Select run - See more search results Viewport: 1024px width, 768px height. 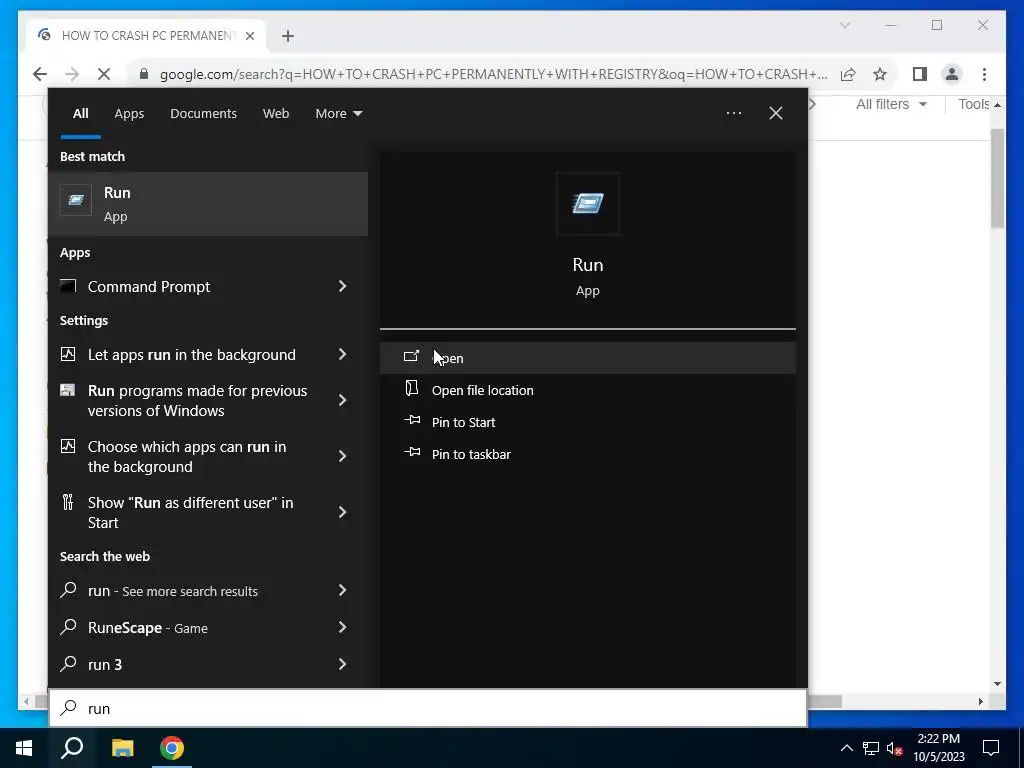172,591
